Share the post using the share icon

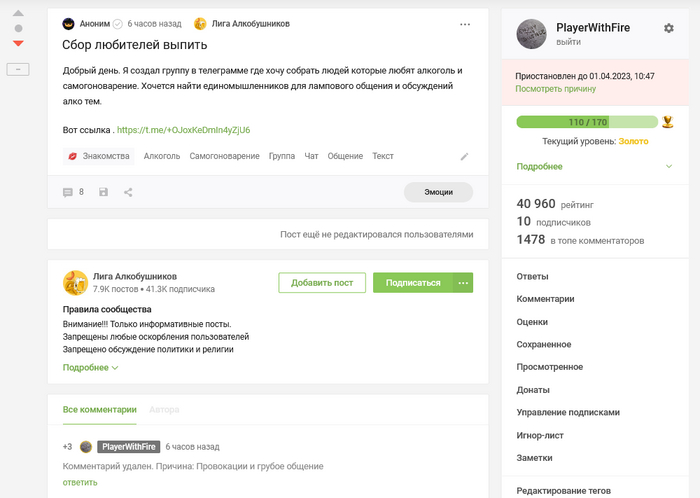coord(128,192)
